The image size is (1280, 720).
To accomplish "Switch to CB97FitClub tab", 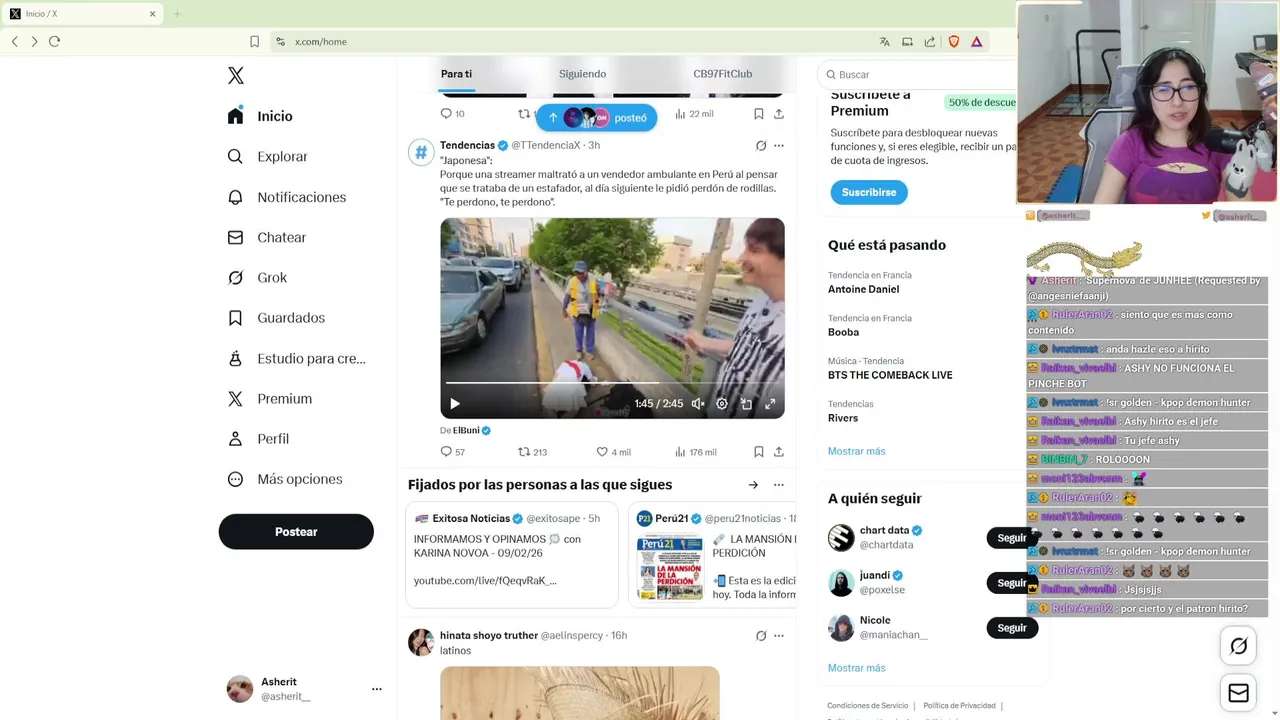I will [722, 74].
